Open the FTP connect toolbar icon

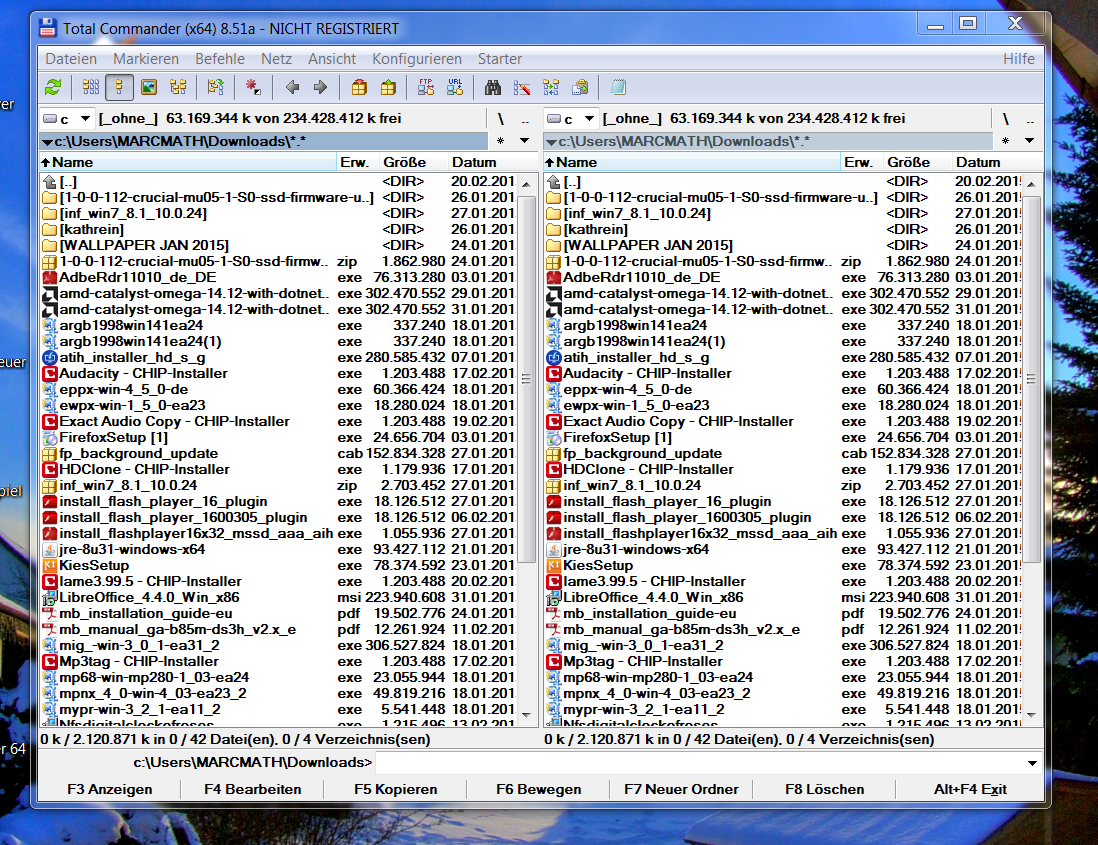click(426, 88)
